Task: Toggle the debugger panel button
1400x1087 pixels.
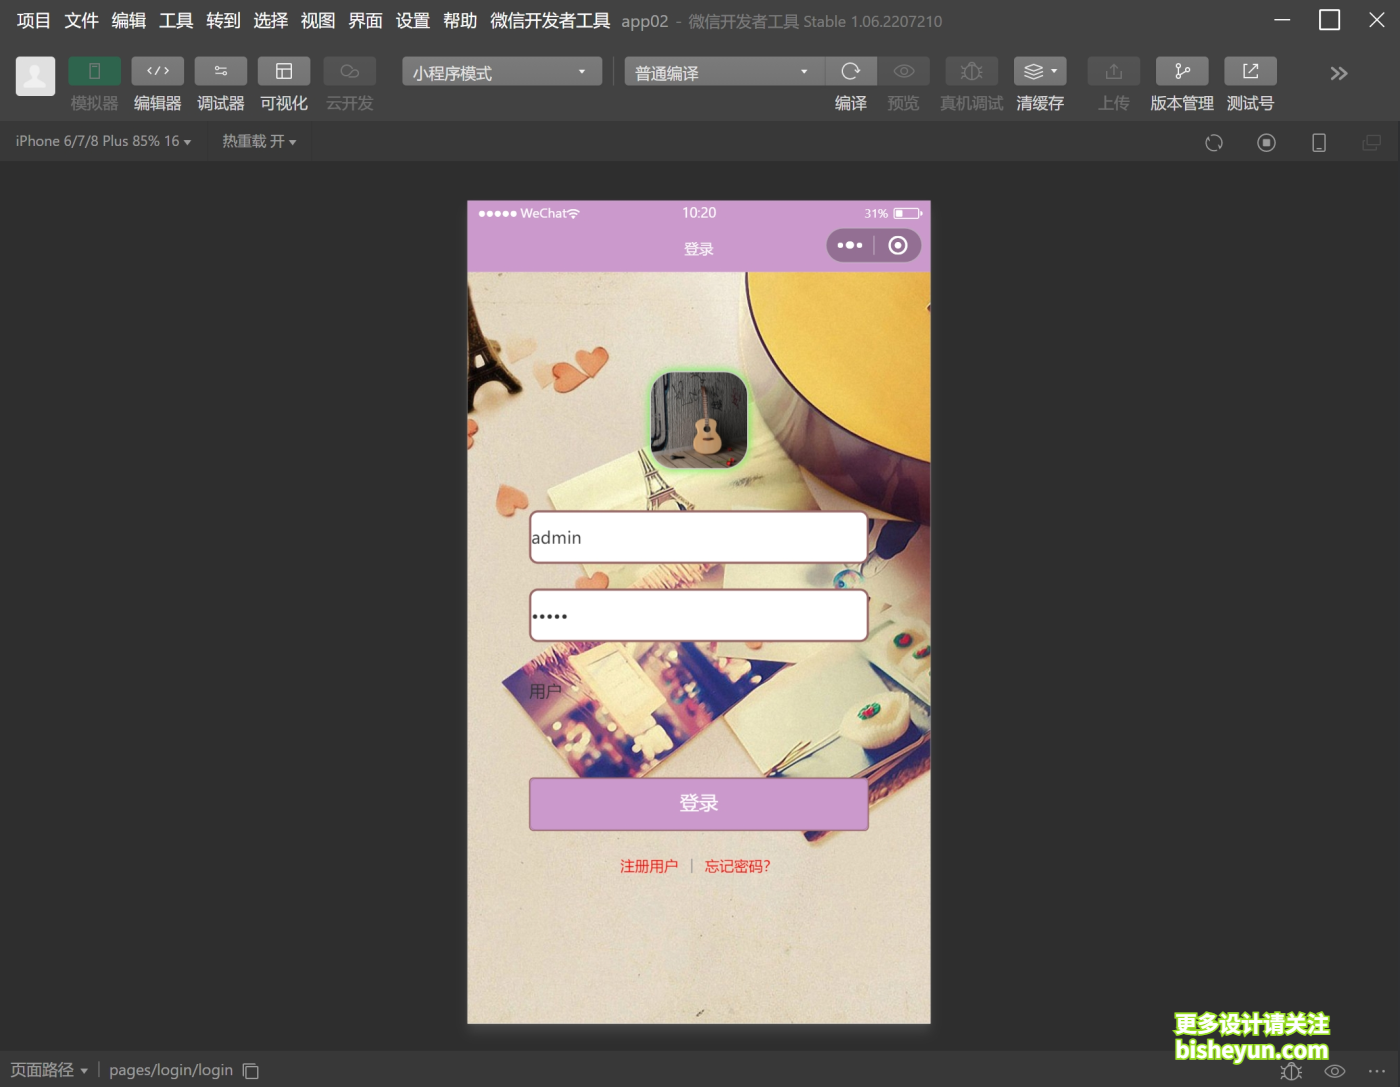Action: (220, 71)
